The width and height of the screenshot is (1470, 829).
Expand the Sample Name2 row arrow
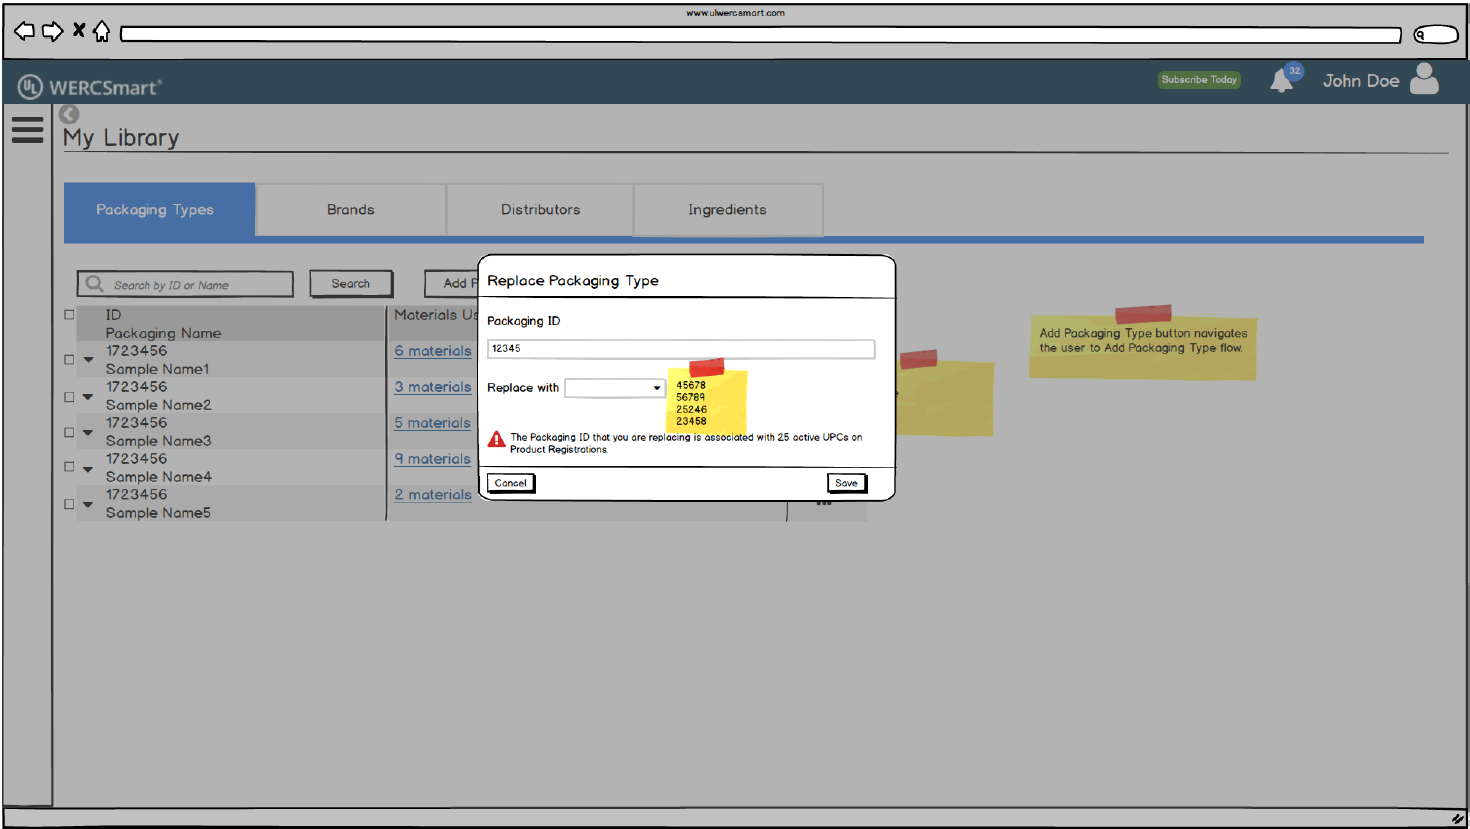pos(88,397)
